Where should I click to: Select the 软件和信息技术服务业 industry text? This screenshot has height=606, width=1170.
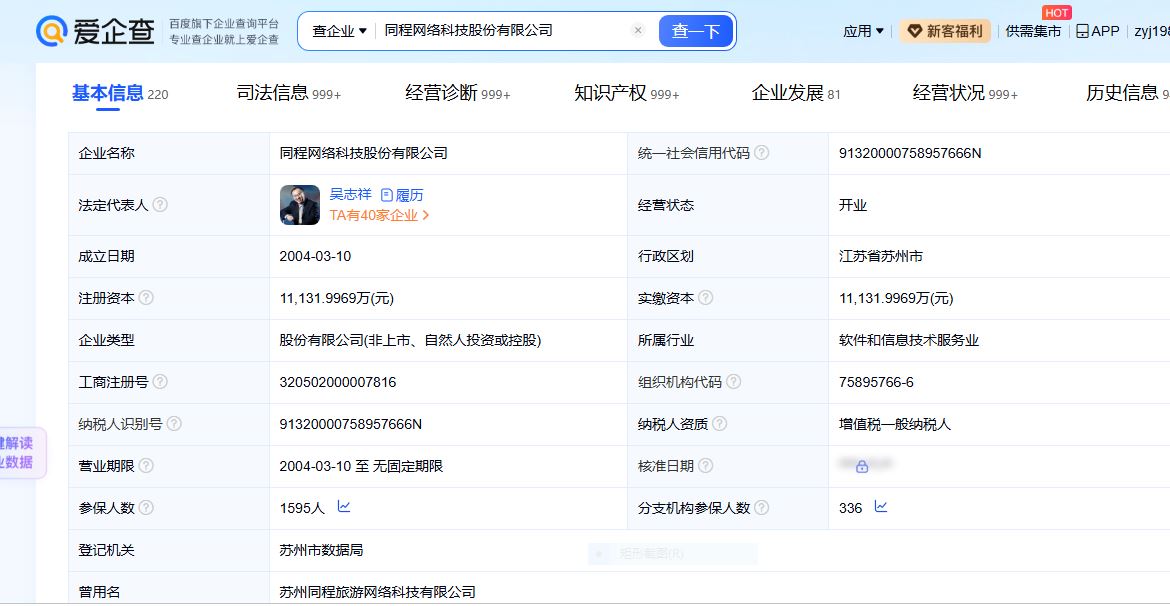[909, 340]
